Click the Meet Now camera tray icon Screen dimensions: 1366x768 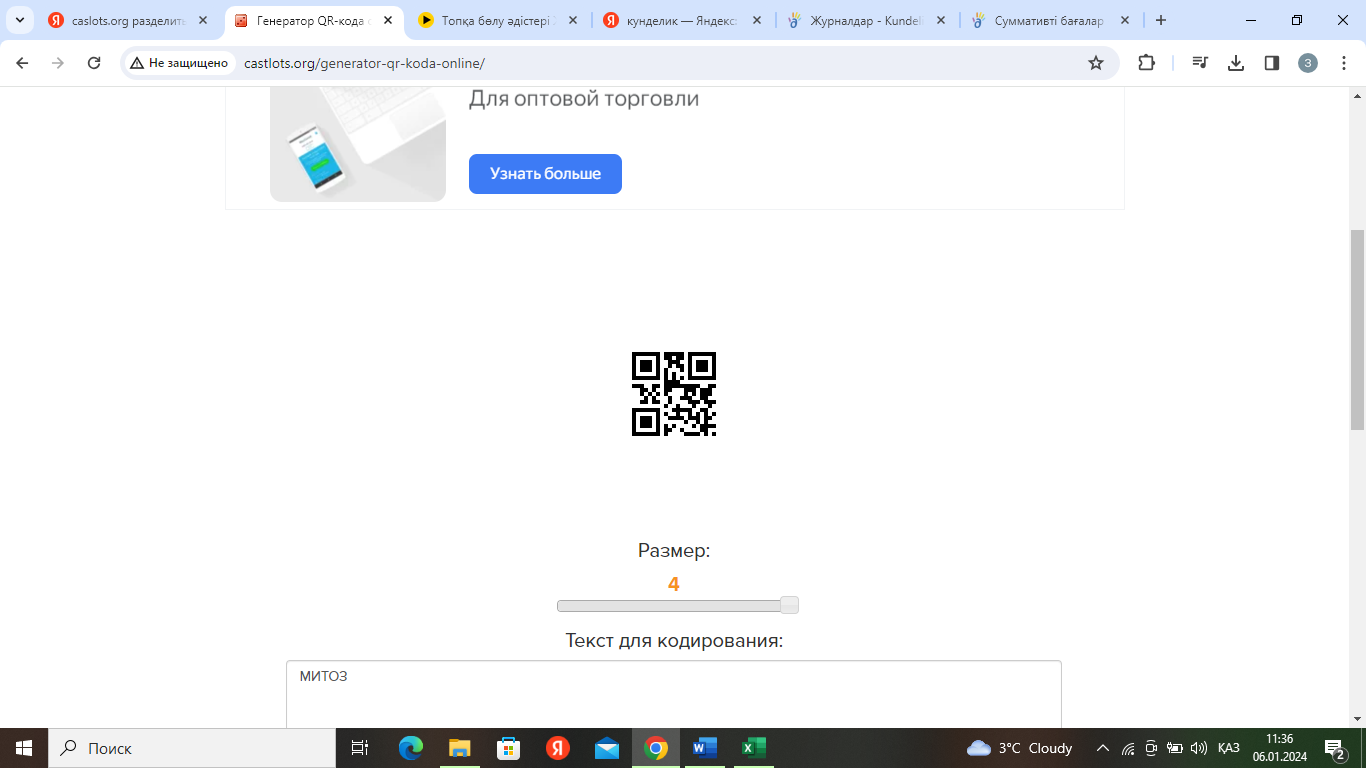coord(1151,748)
